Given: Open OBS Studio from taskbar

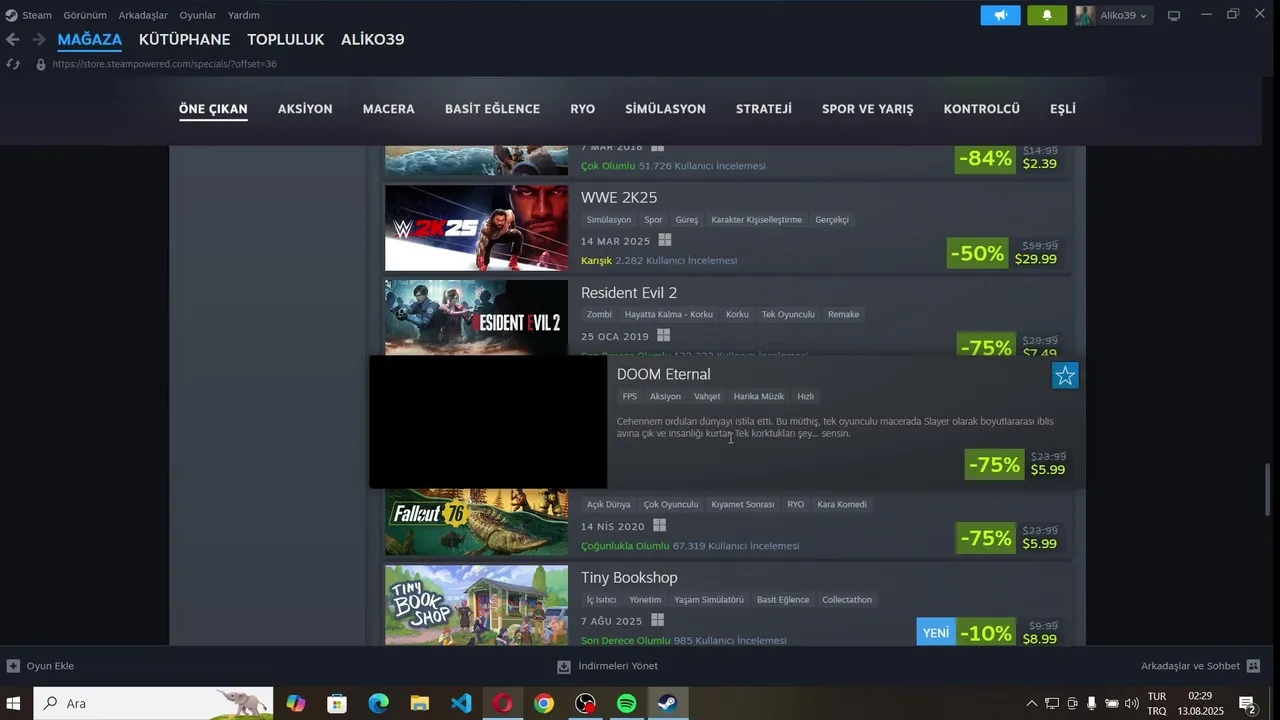Looking at the screenshot, I should click(x=585, y=703).
